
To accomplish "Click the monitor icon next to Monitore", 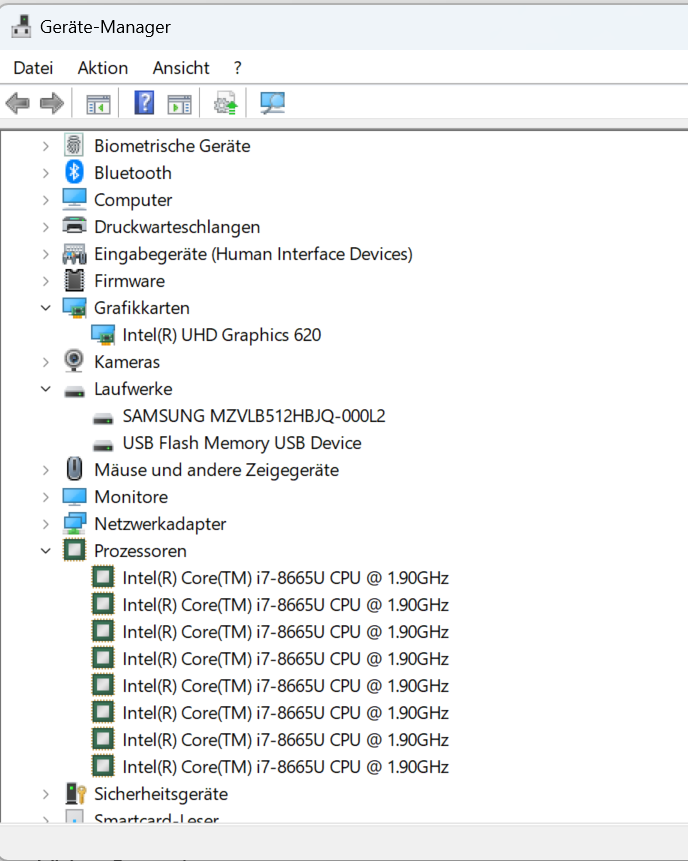I will [x=74, y=496].
